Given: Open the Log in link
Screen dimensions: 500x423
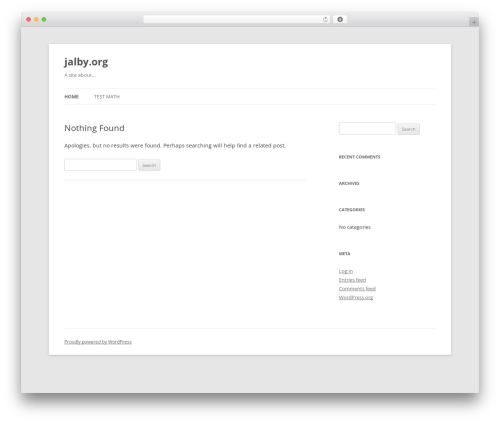Looking at the screenshot, I should (x=346, y=271).
